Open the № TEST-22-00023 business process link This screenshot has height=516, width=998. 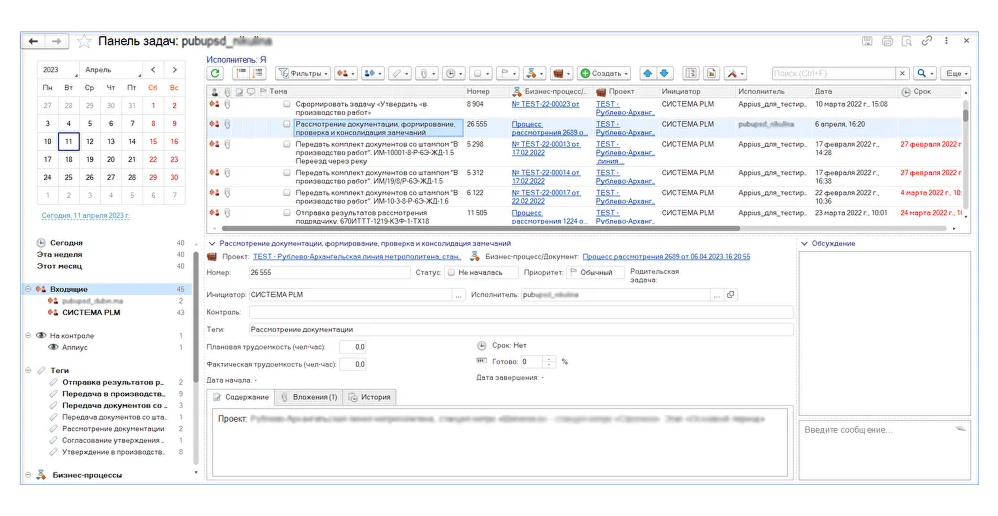point(545,104)
